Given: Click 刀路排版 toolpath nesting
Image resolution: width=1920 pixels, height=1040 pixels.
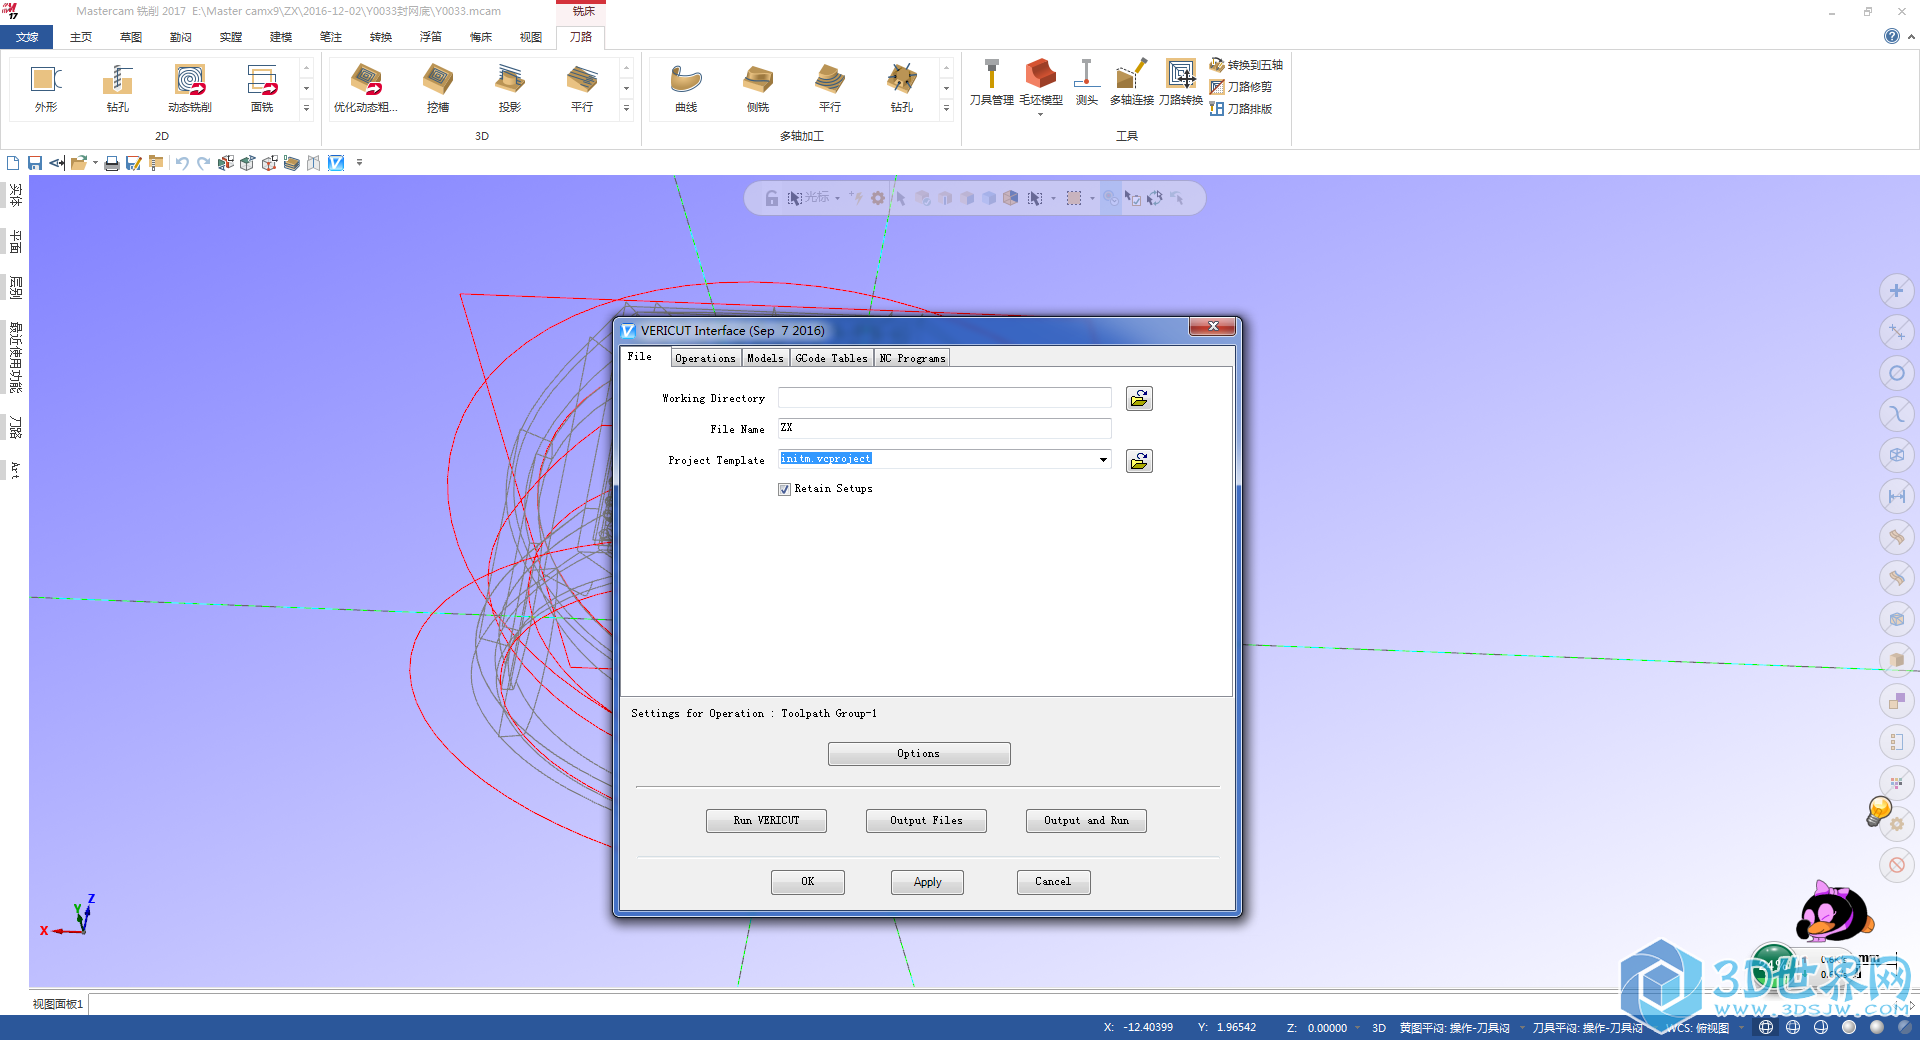Looking at the screenshot, I should pos(1241,109).
